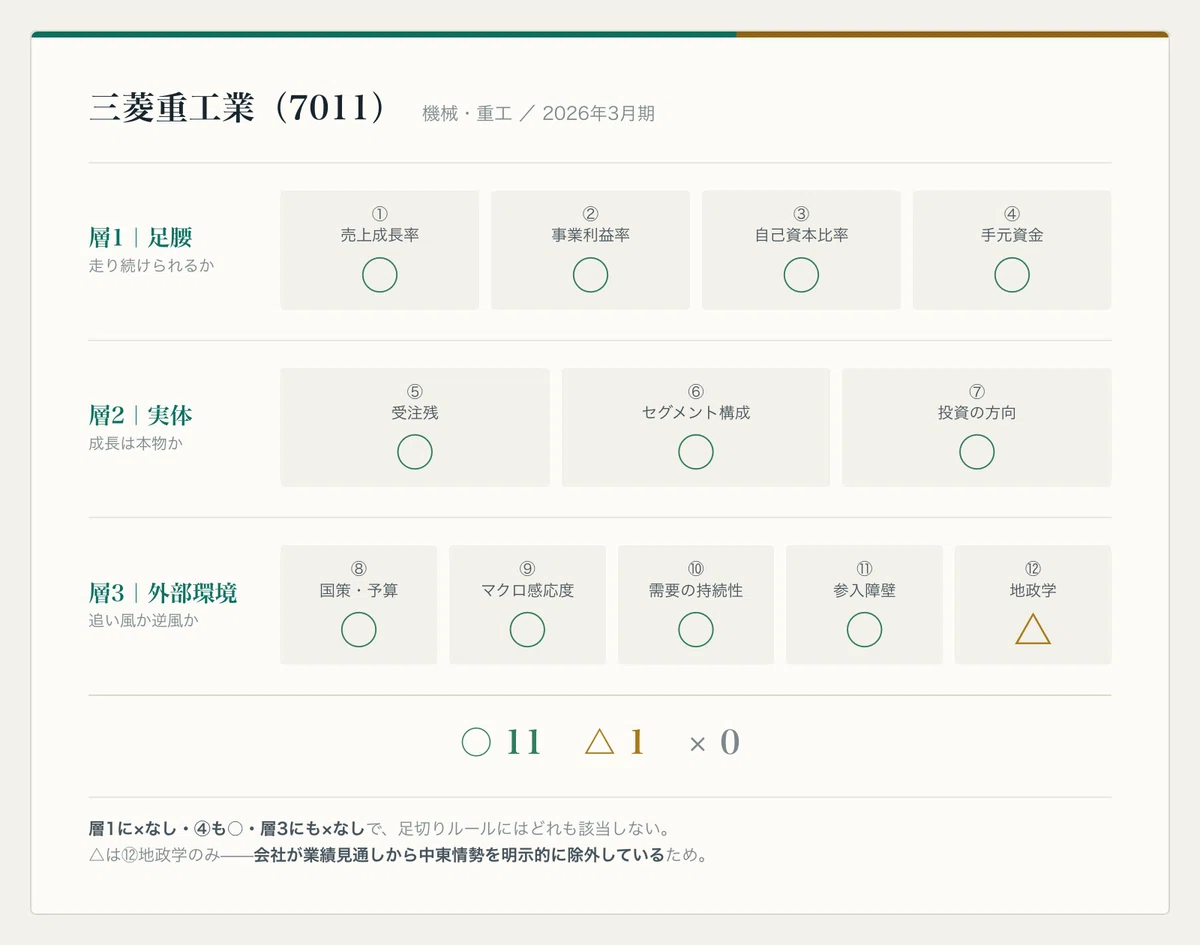
Task: Select the 売上成長率 label
Action: (380, 235)
